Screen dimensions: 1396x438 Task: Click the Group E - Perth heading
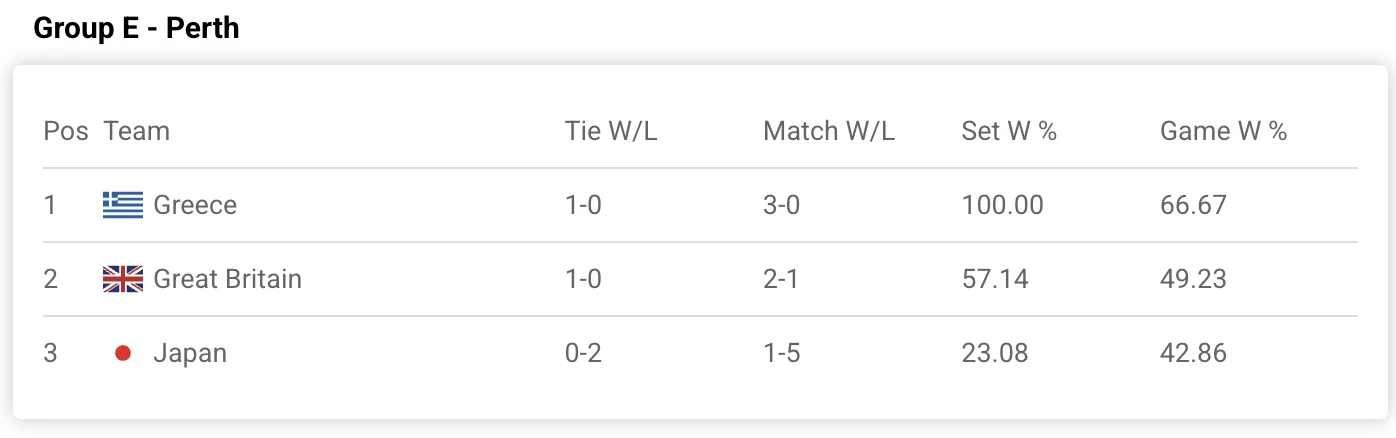coord(137,28)
